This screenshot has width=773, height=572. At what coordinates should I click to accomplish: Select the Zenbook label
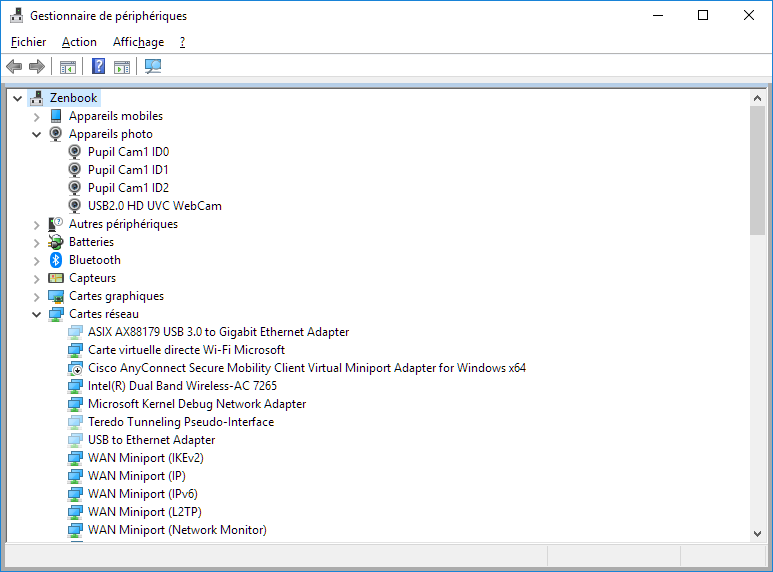(73, 98)
